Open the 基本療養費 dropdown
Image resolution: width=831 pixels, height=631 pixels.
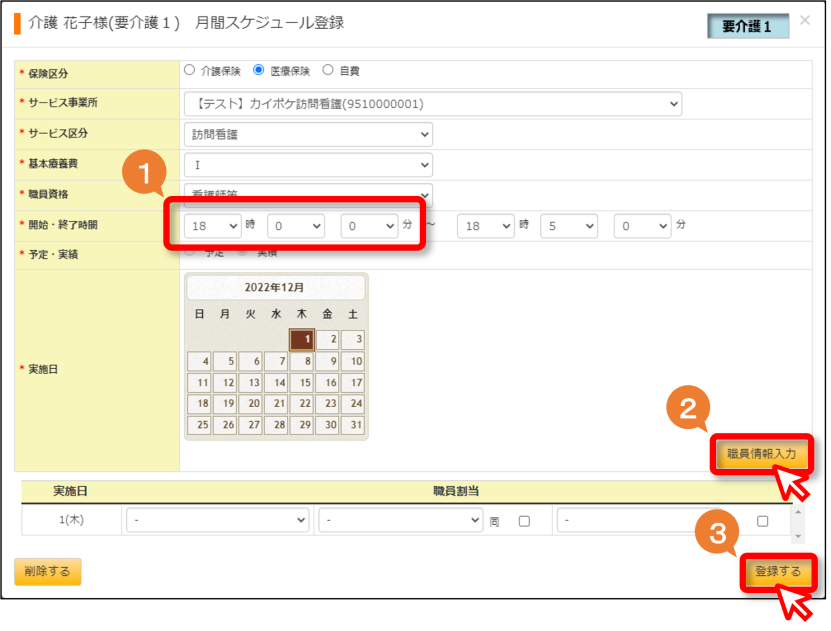(x=308, y=165)
